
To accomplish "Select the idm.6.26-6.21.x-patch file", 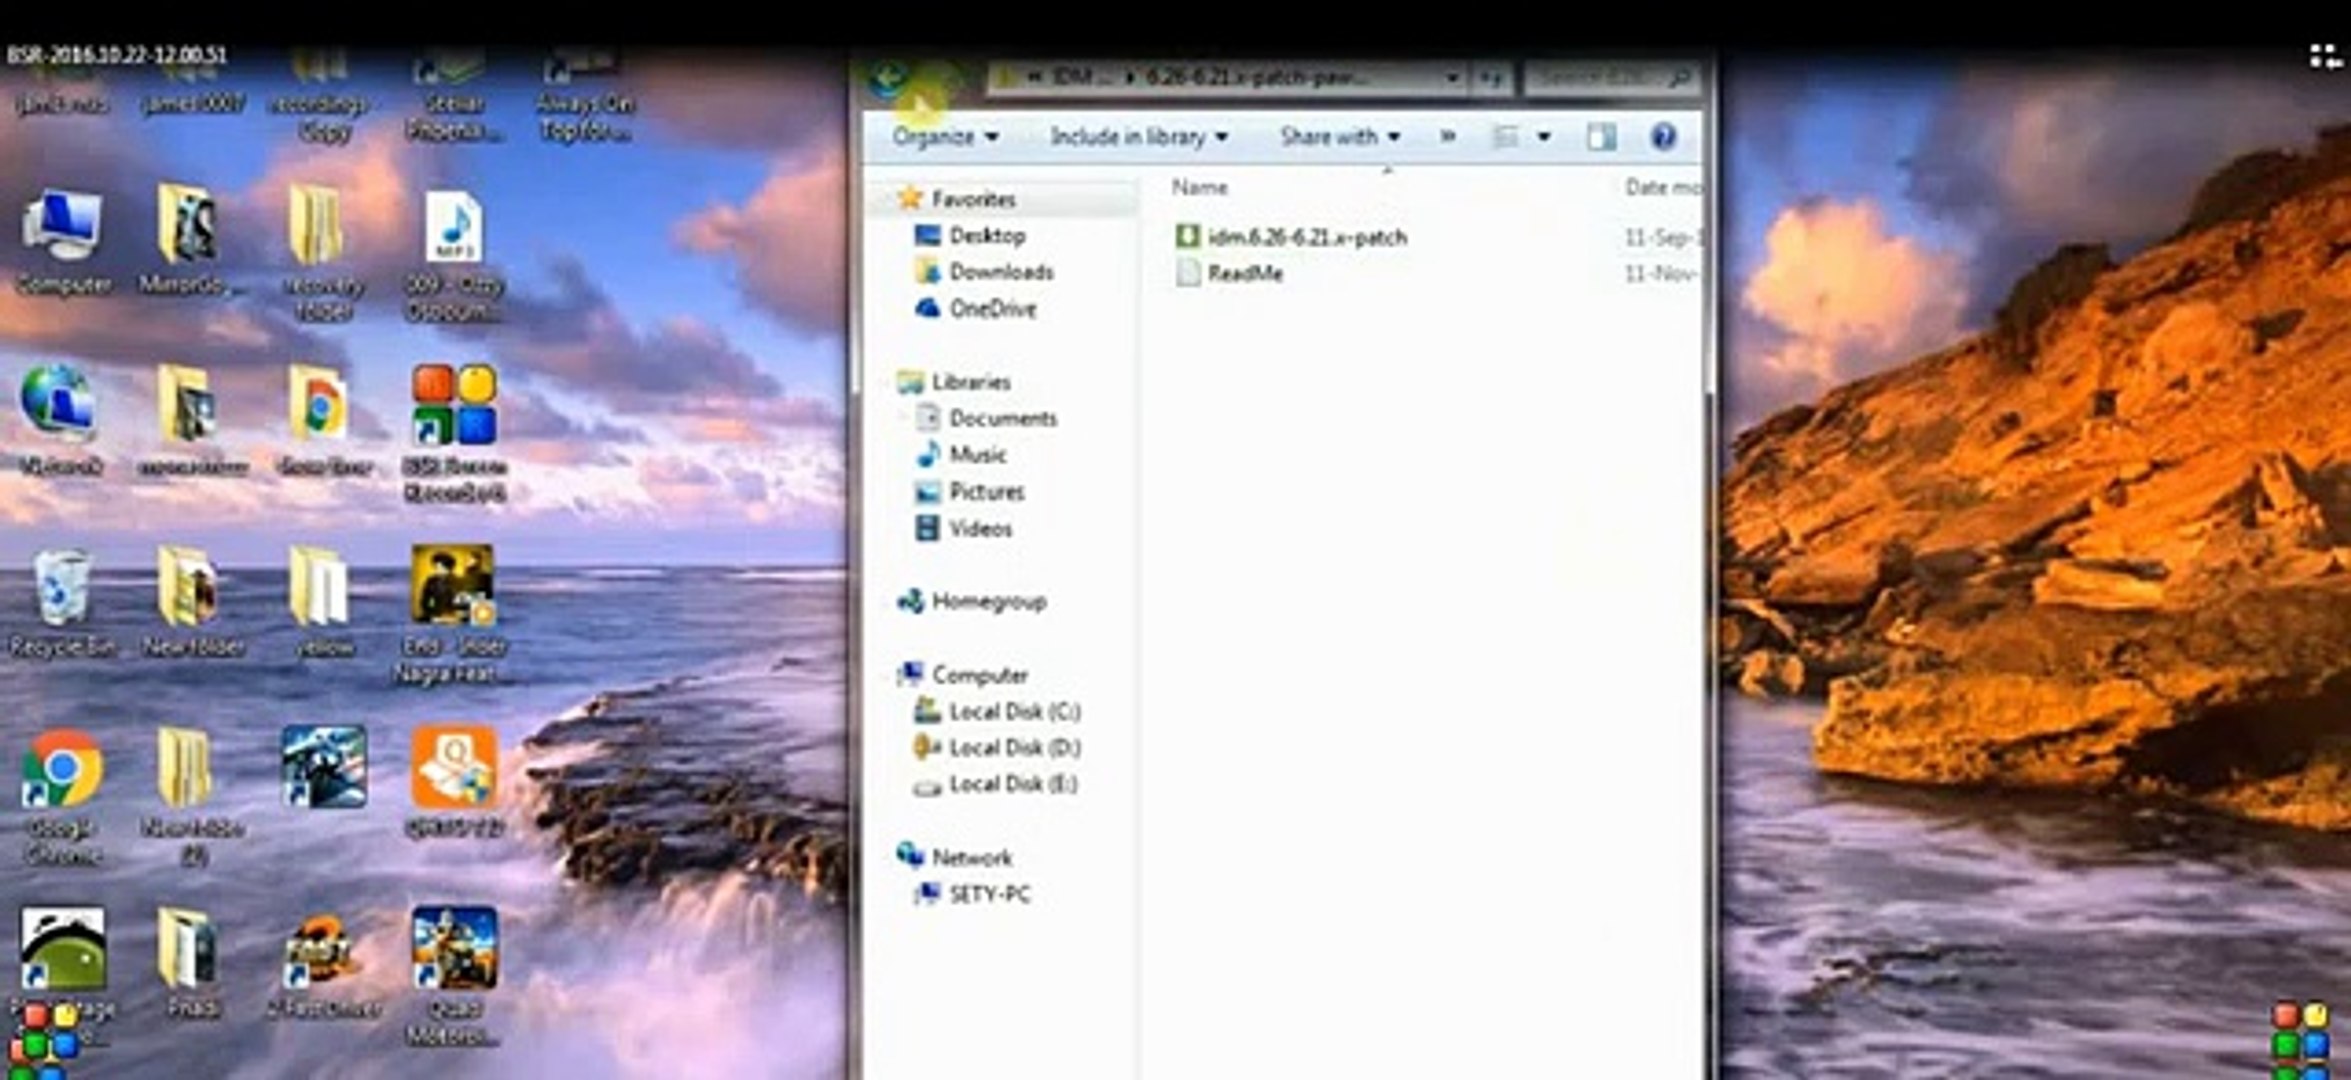I will (x=1292, y=237).
